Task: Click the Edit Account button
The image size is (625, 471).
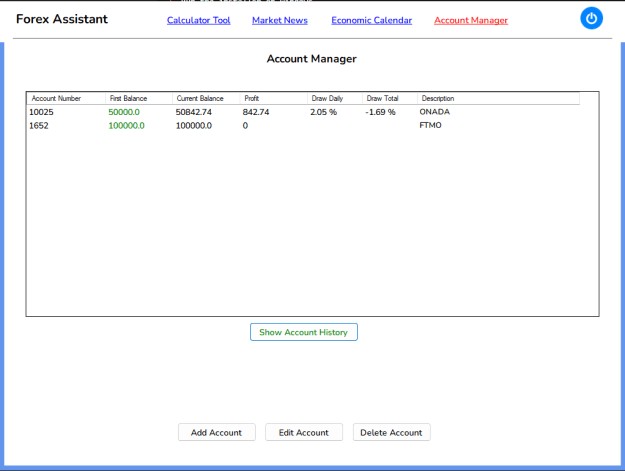Action: coord(304,432)
